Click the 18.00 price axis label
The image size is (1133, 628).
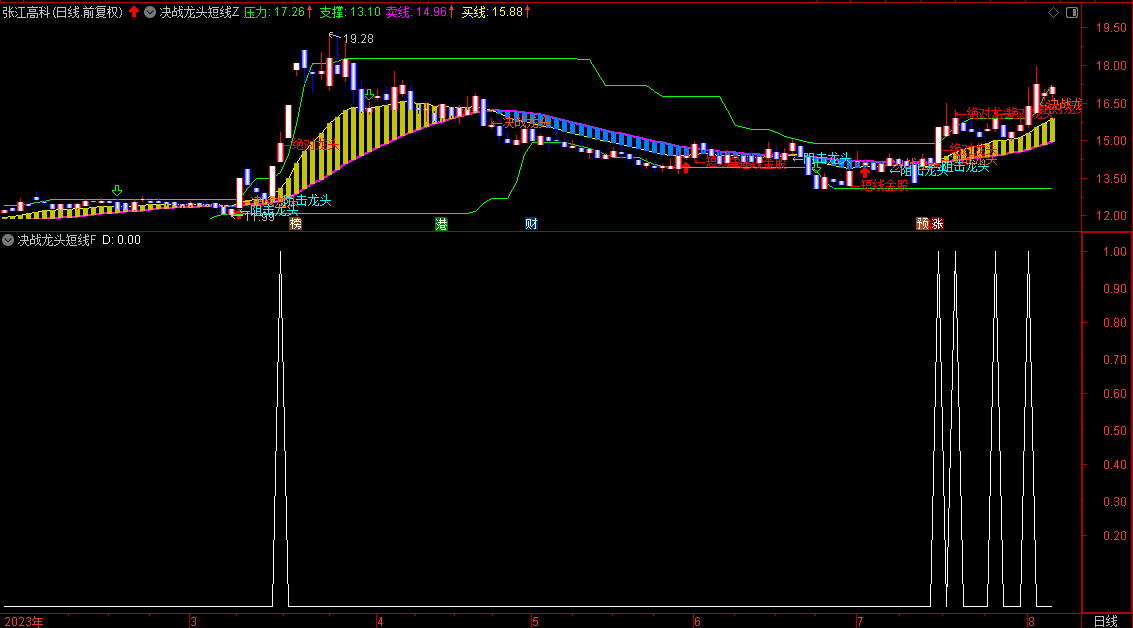(1111, 66)
